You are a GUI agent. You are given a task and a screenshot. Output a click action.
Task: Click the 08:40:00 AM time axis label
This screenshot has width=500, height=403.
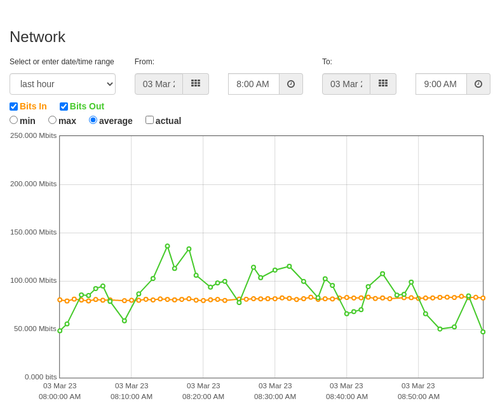[347, 397]
